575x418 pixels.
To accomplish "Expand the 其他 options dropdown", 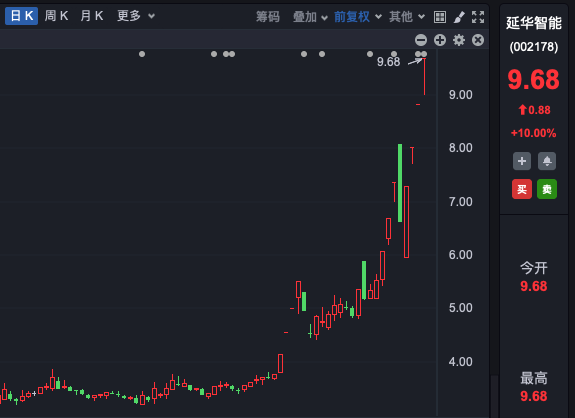I will point(407,16).
